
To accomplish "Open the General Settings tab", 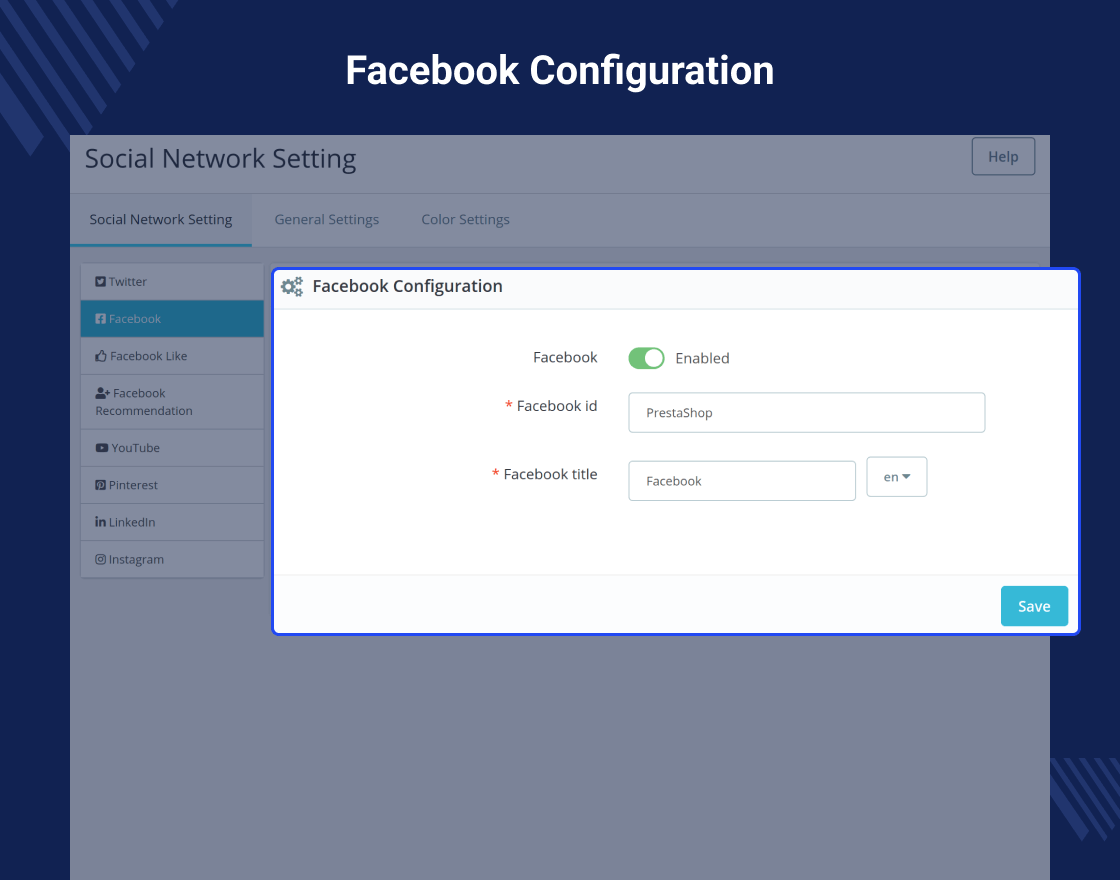I will coord(326,220).
